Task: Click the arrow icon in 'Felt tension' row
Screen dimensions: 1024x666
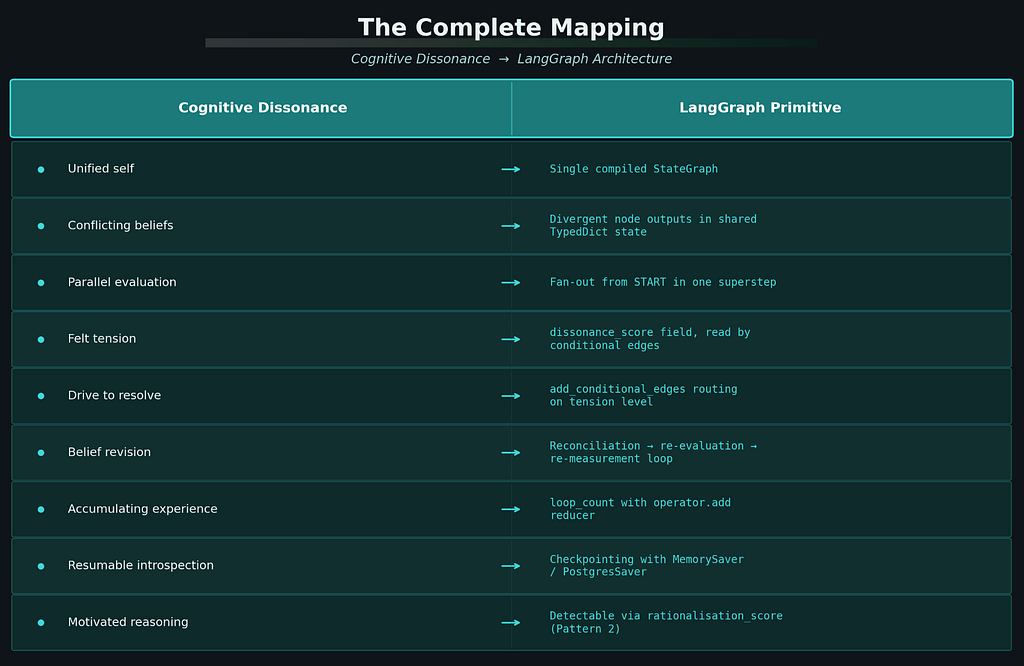Action: (x=511, y=340)
